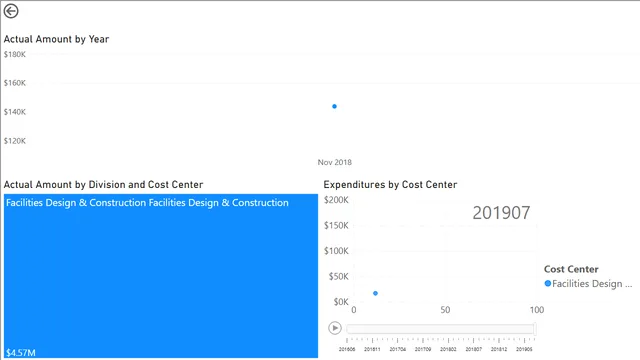The width and height of the screenshot is (640, 360).
Task: Click the $150K scatter axis label
Action: point(336,225)
